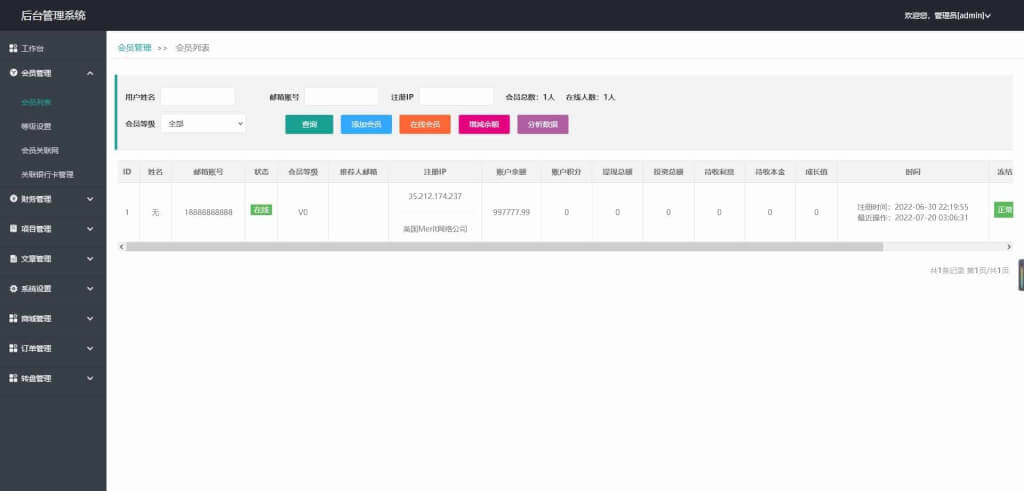
Task: Click the orange 在线会员 button
Action: click(x=425, y=124)
